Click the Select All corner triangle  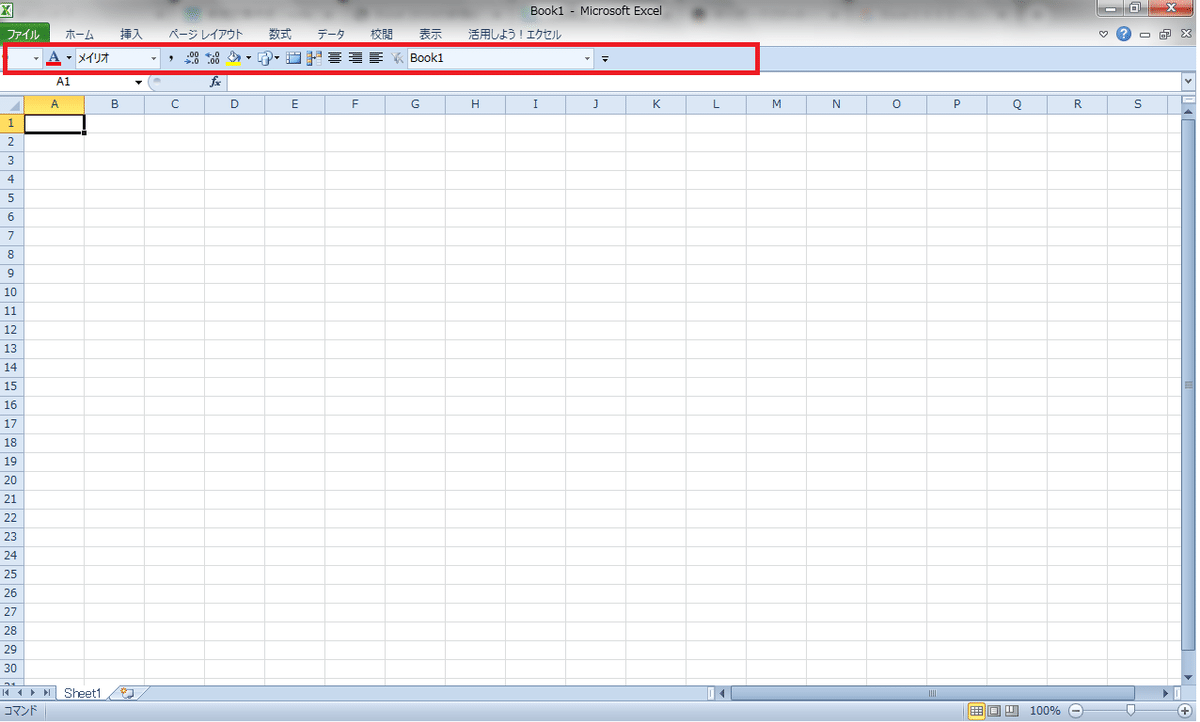12,104
